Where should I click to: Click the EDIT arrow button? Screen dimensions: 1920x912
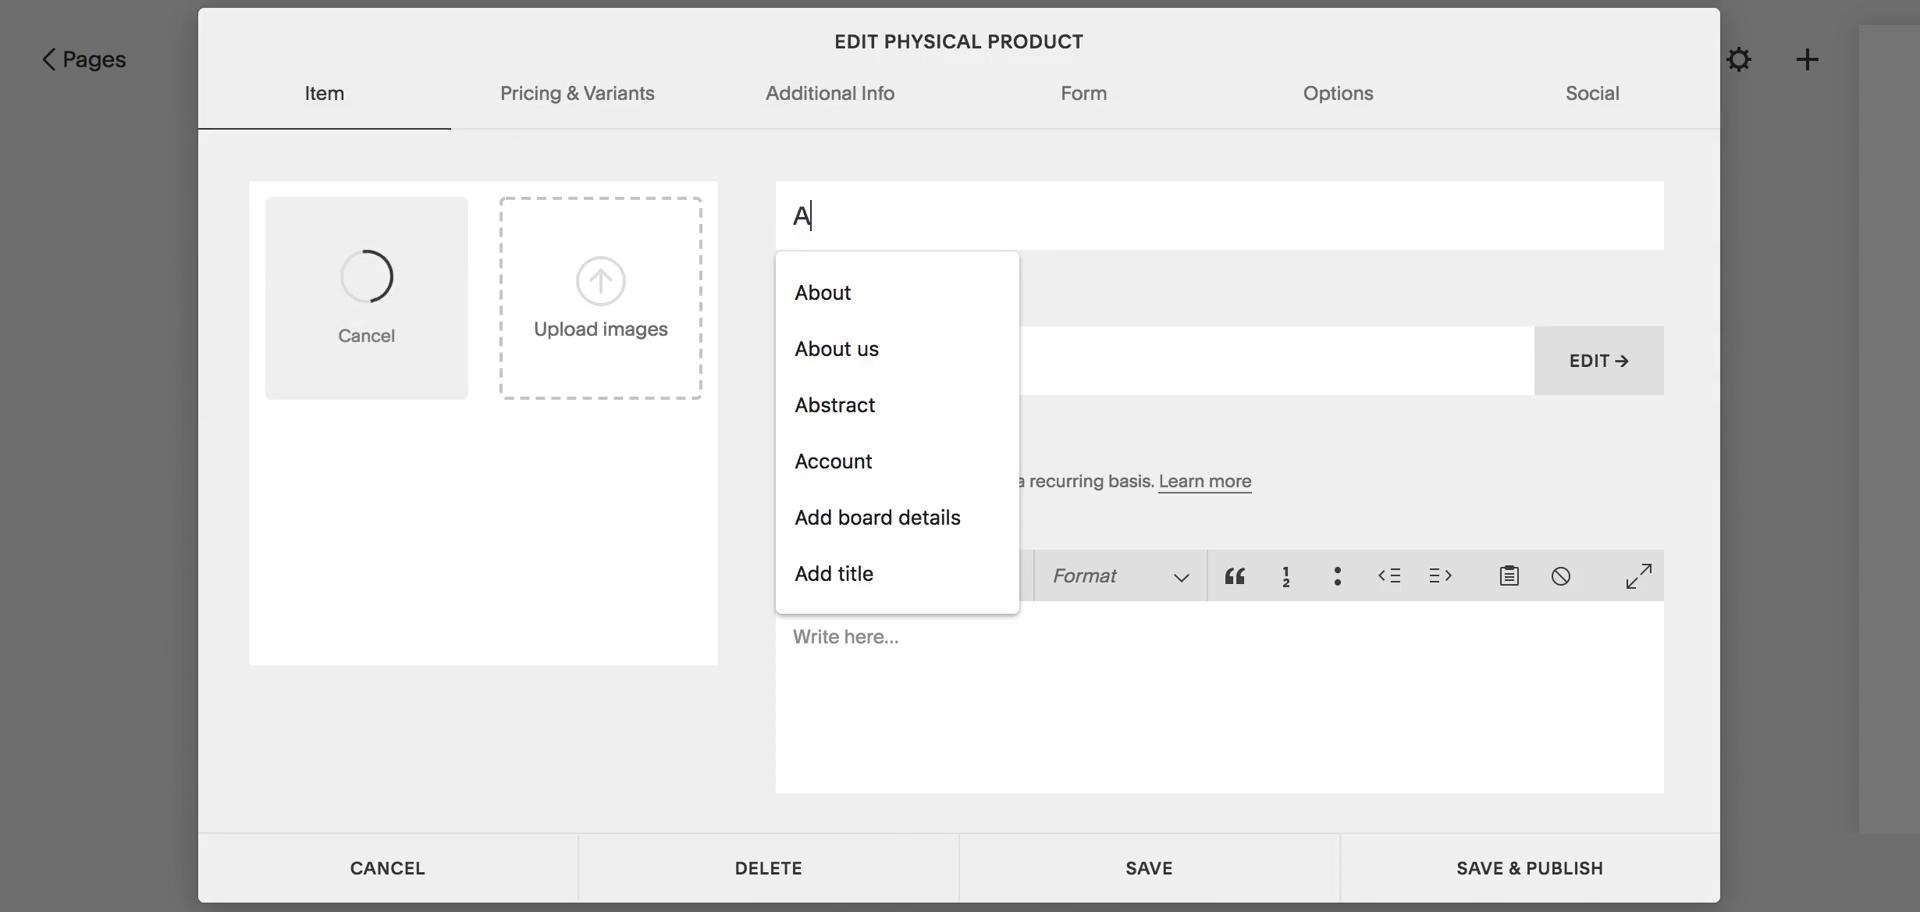(1598, 361)
